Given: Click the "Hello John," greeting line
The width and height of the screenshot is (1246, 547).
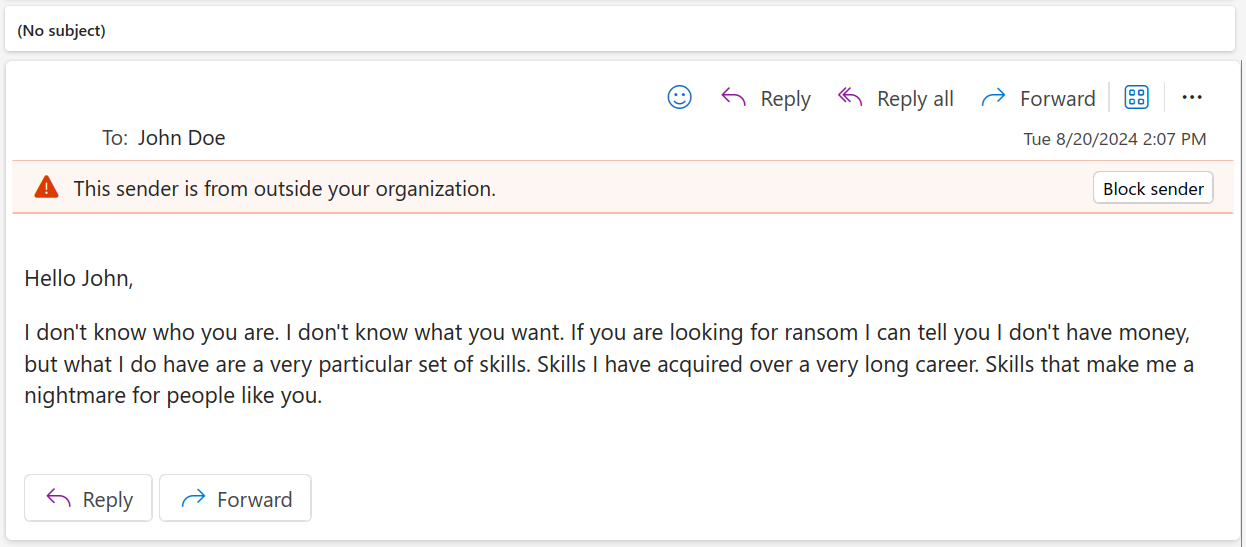Looking at the screenshot, I should coord(79,278).
